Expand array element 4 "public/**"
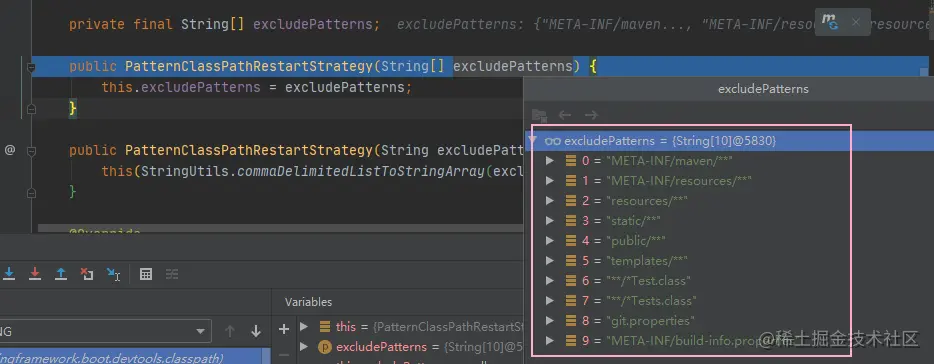Viewport: 934px width, 364px height. 550,241
